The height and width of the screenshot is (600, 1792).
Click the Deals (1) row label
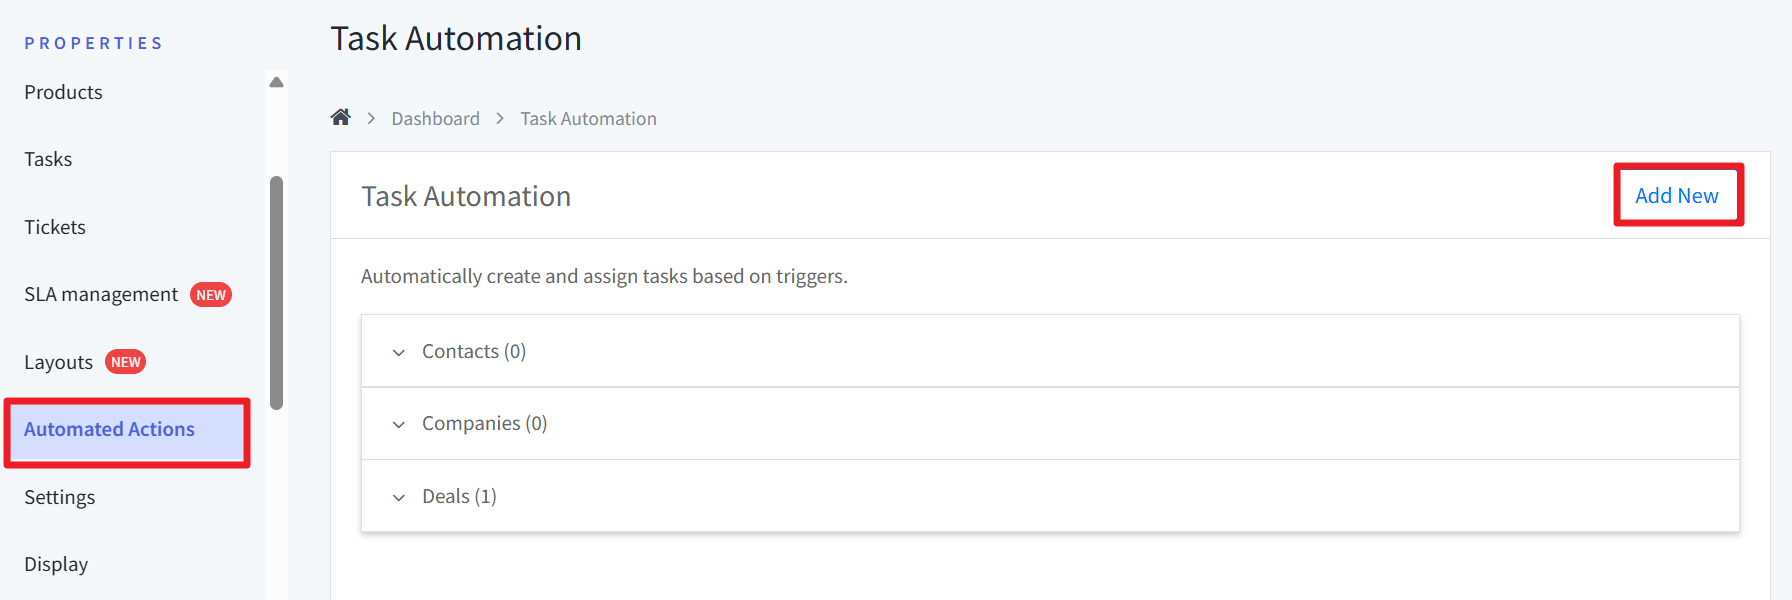[x=459, y=496]
